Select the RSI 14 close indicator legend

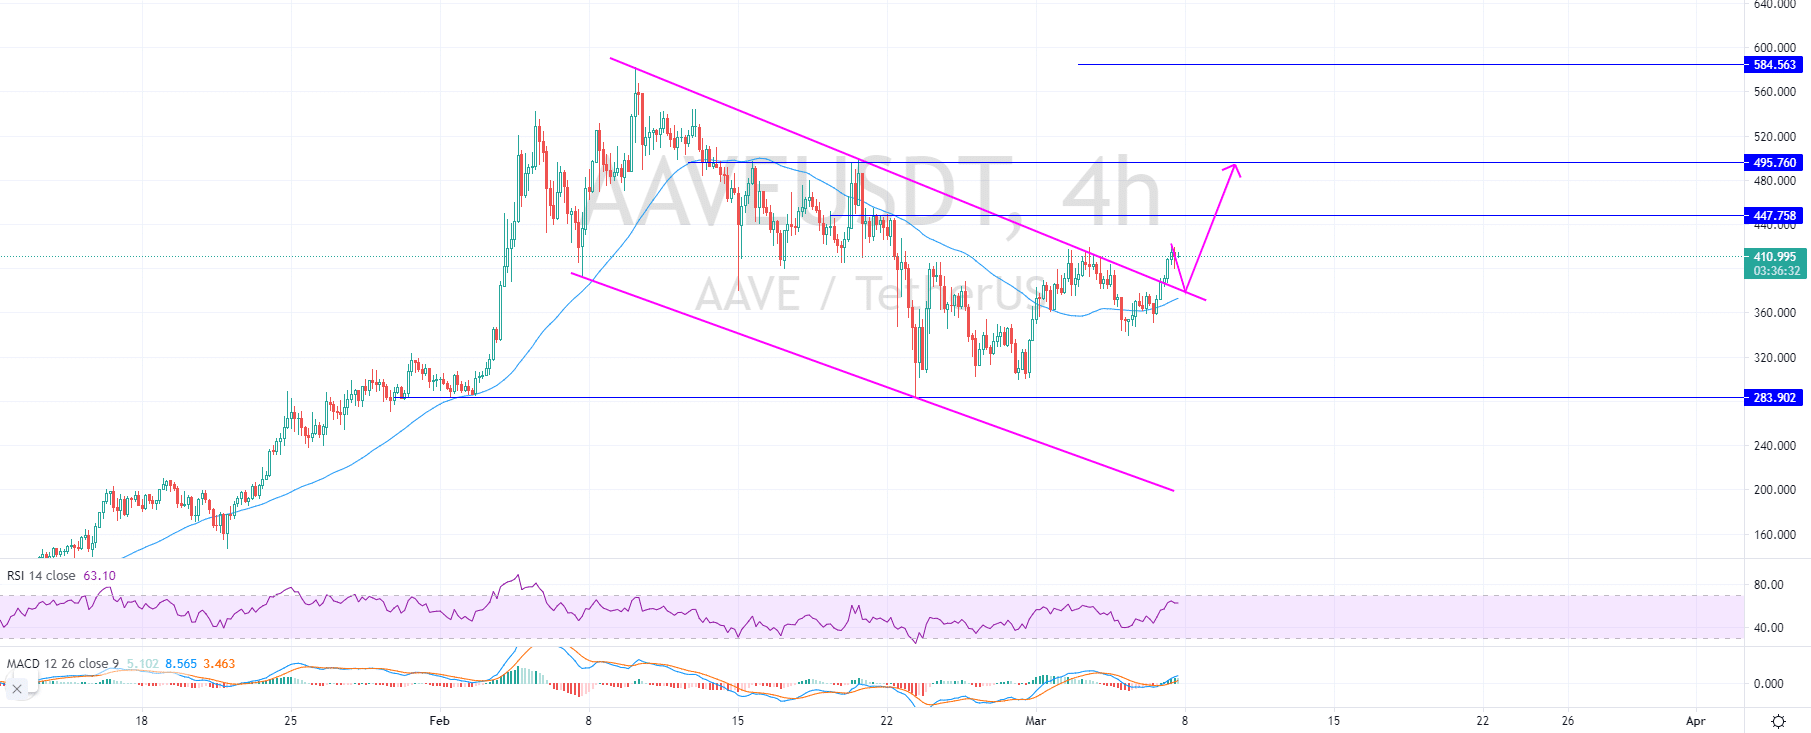pos(41,576)
